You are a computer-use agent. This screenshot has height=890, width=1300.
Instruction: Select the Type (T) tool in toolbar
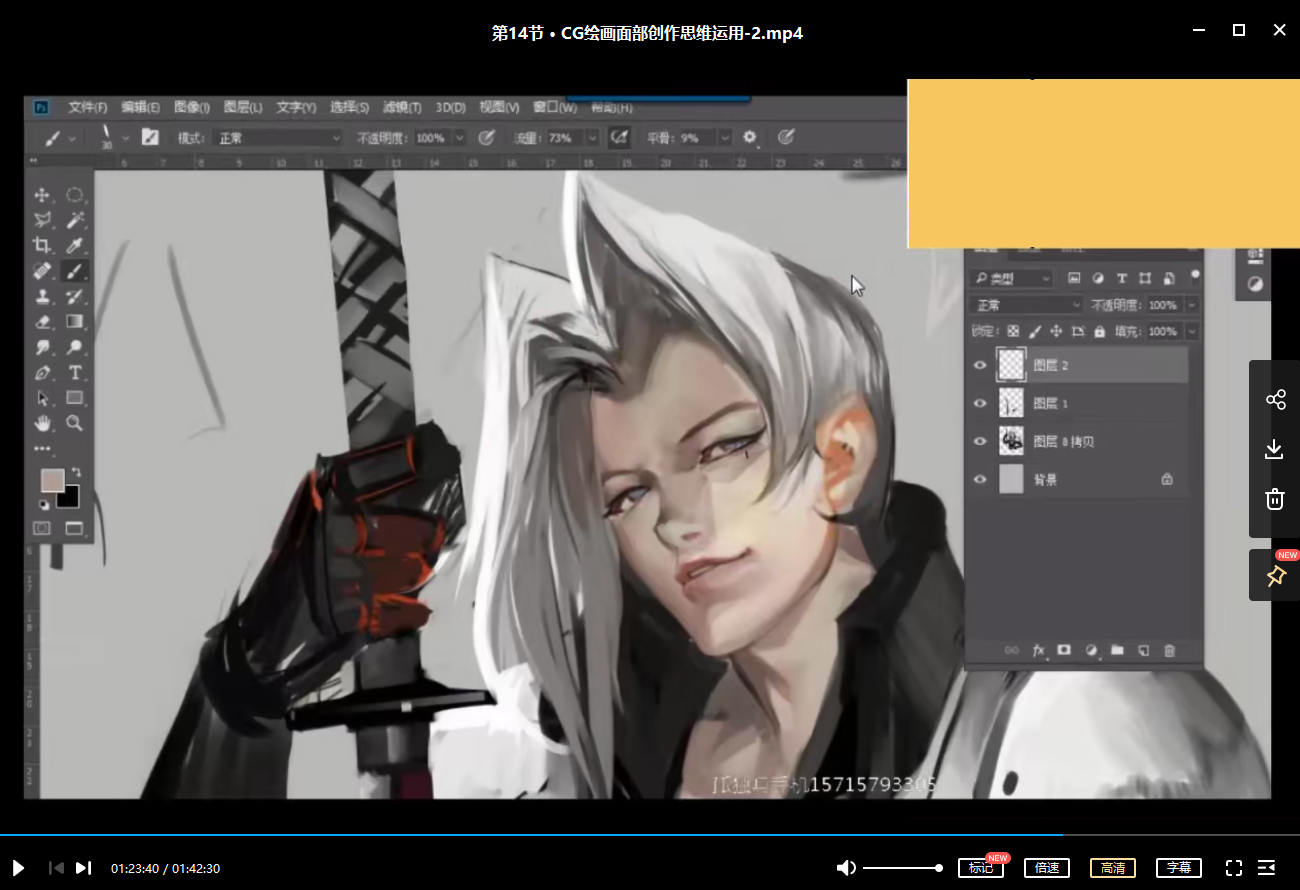tap(74, 373)
